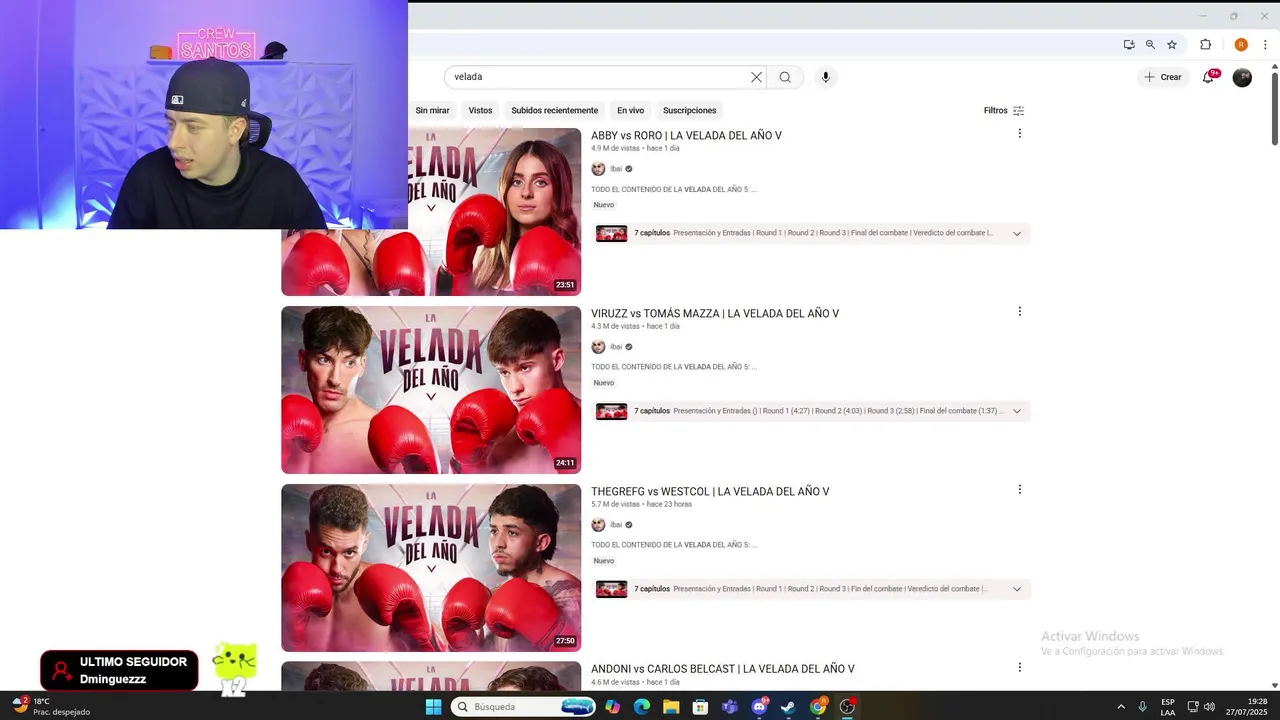Click the zoom magnifier icon in address bar

click(1150, 44)
